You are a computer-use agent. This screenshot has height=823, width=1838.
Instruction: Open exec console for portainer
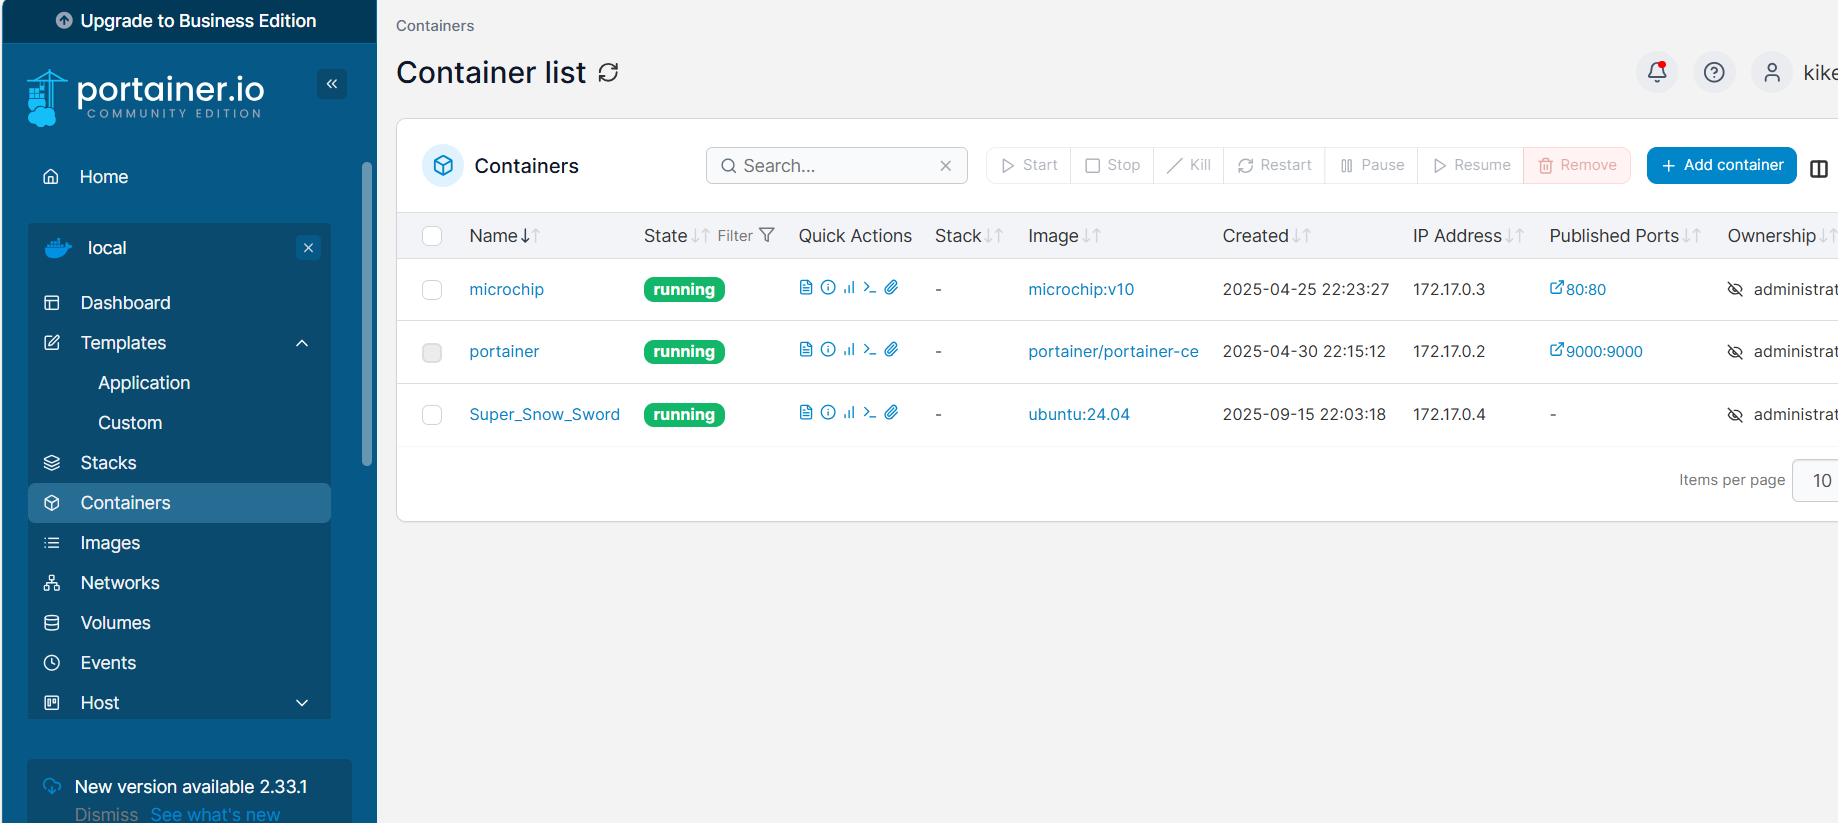pyautogui.click(x=870, y=350)
